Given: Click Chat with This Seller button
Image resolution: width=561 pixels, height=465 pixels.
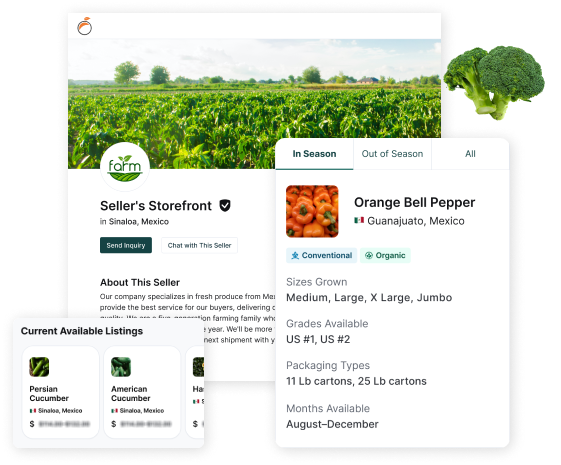Looking at the screenshot, I should click(199, 245).
